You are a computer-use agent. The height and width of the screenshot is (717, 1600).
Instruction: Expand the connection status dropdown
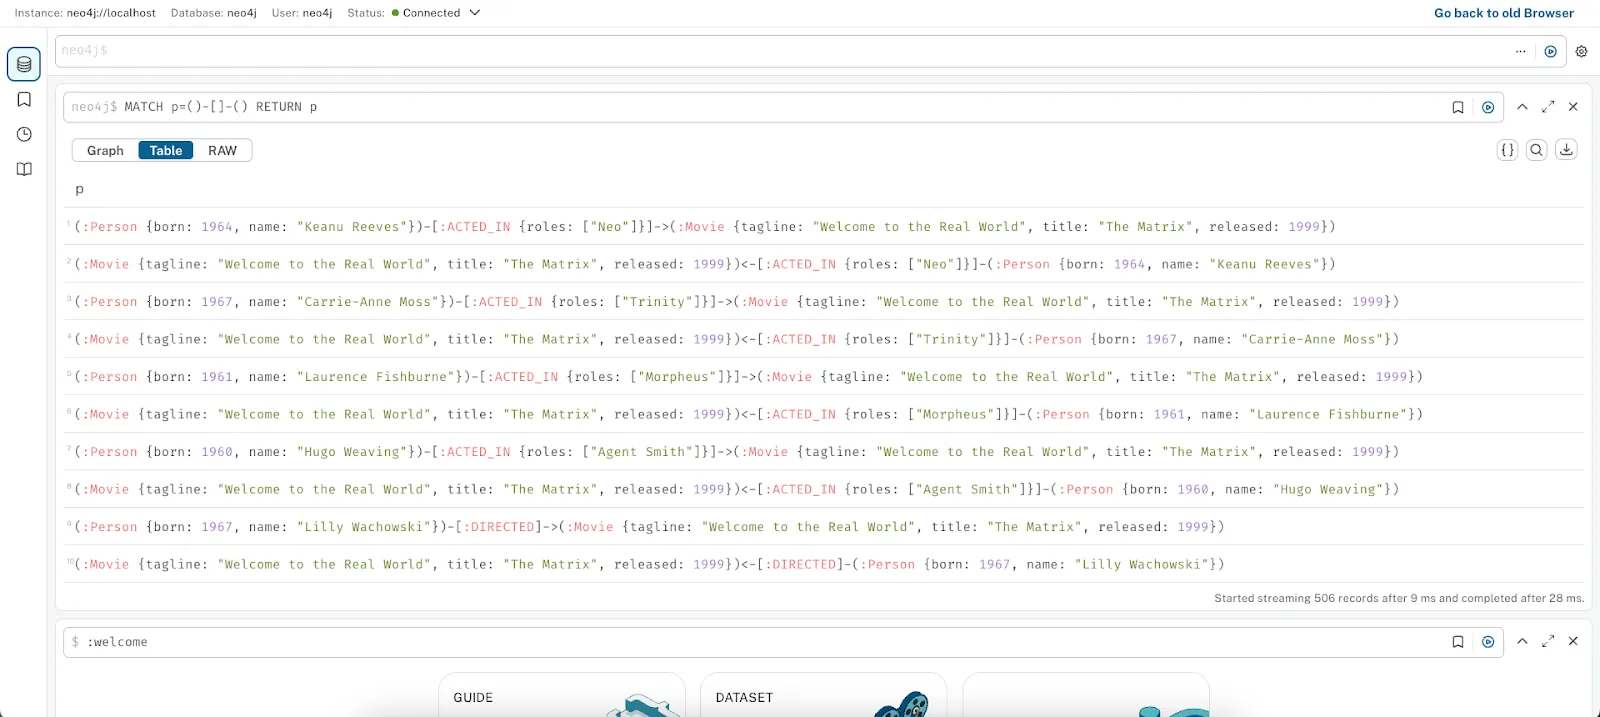(x=475, y=13)
